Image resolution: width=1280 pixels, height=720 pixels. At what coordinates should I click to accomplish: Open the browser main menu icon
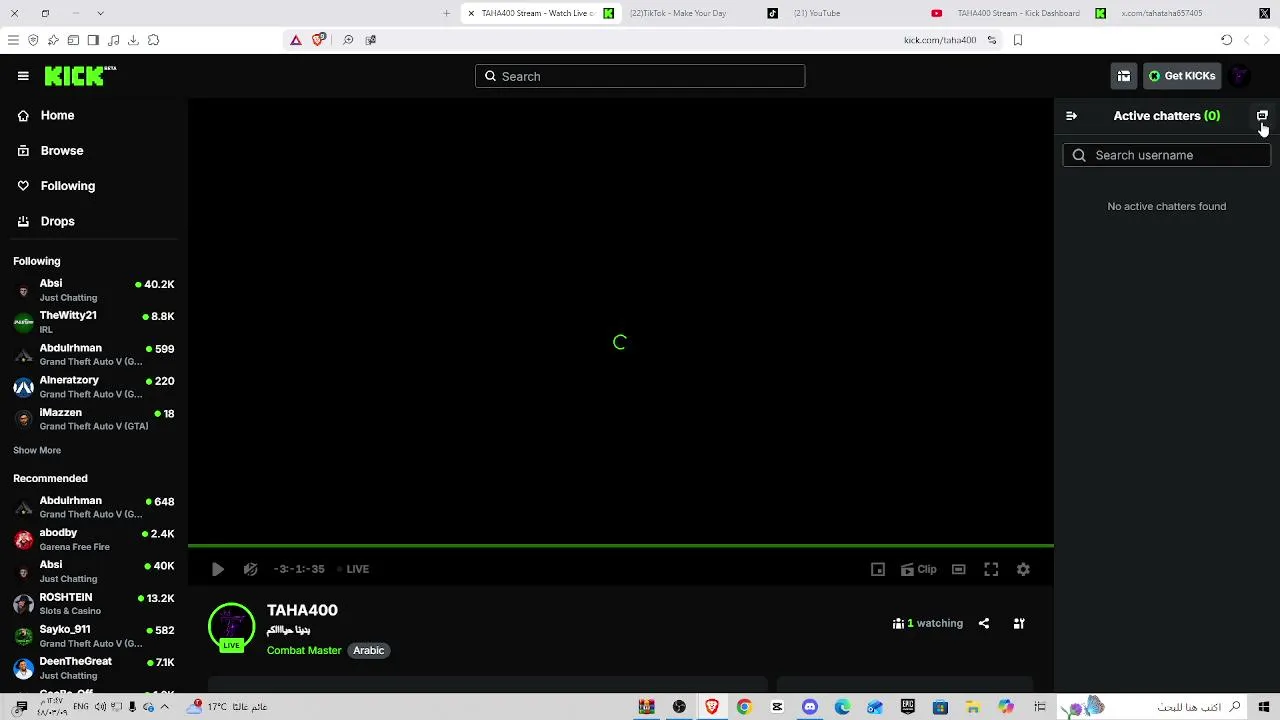(13, 40)
